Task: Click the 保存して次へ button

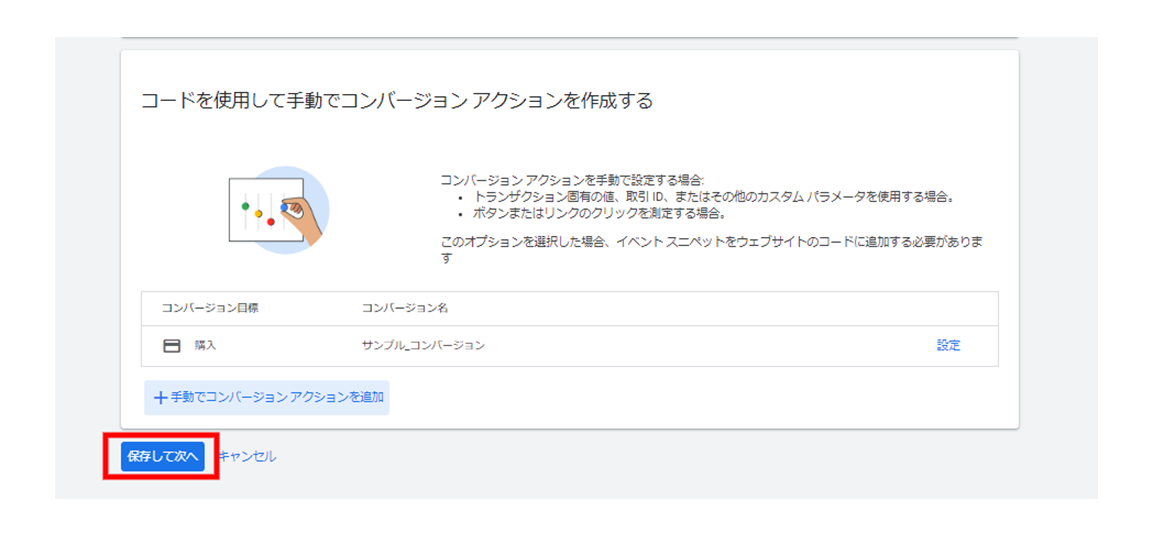Action: [162, 456]
